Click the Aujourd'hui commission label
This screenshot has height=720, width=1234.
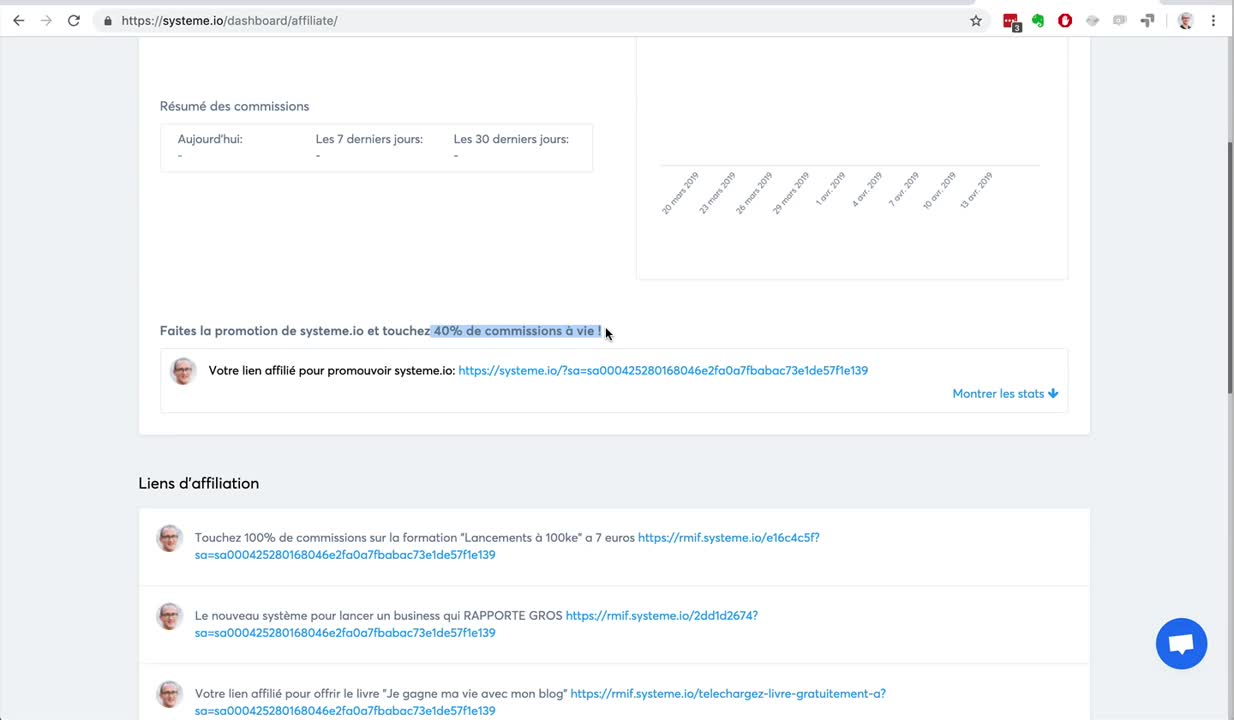coord(210,139)
